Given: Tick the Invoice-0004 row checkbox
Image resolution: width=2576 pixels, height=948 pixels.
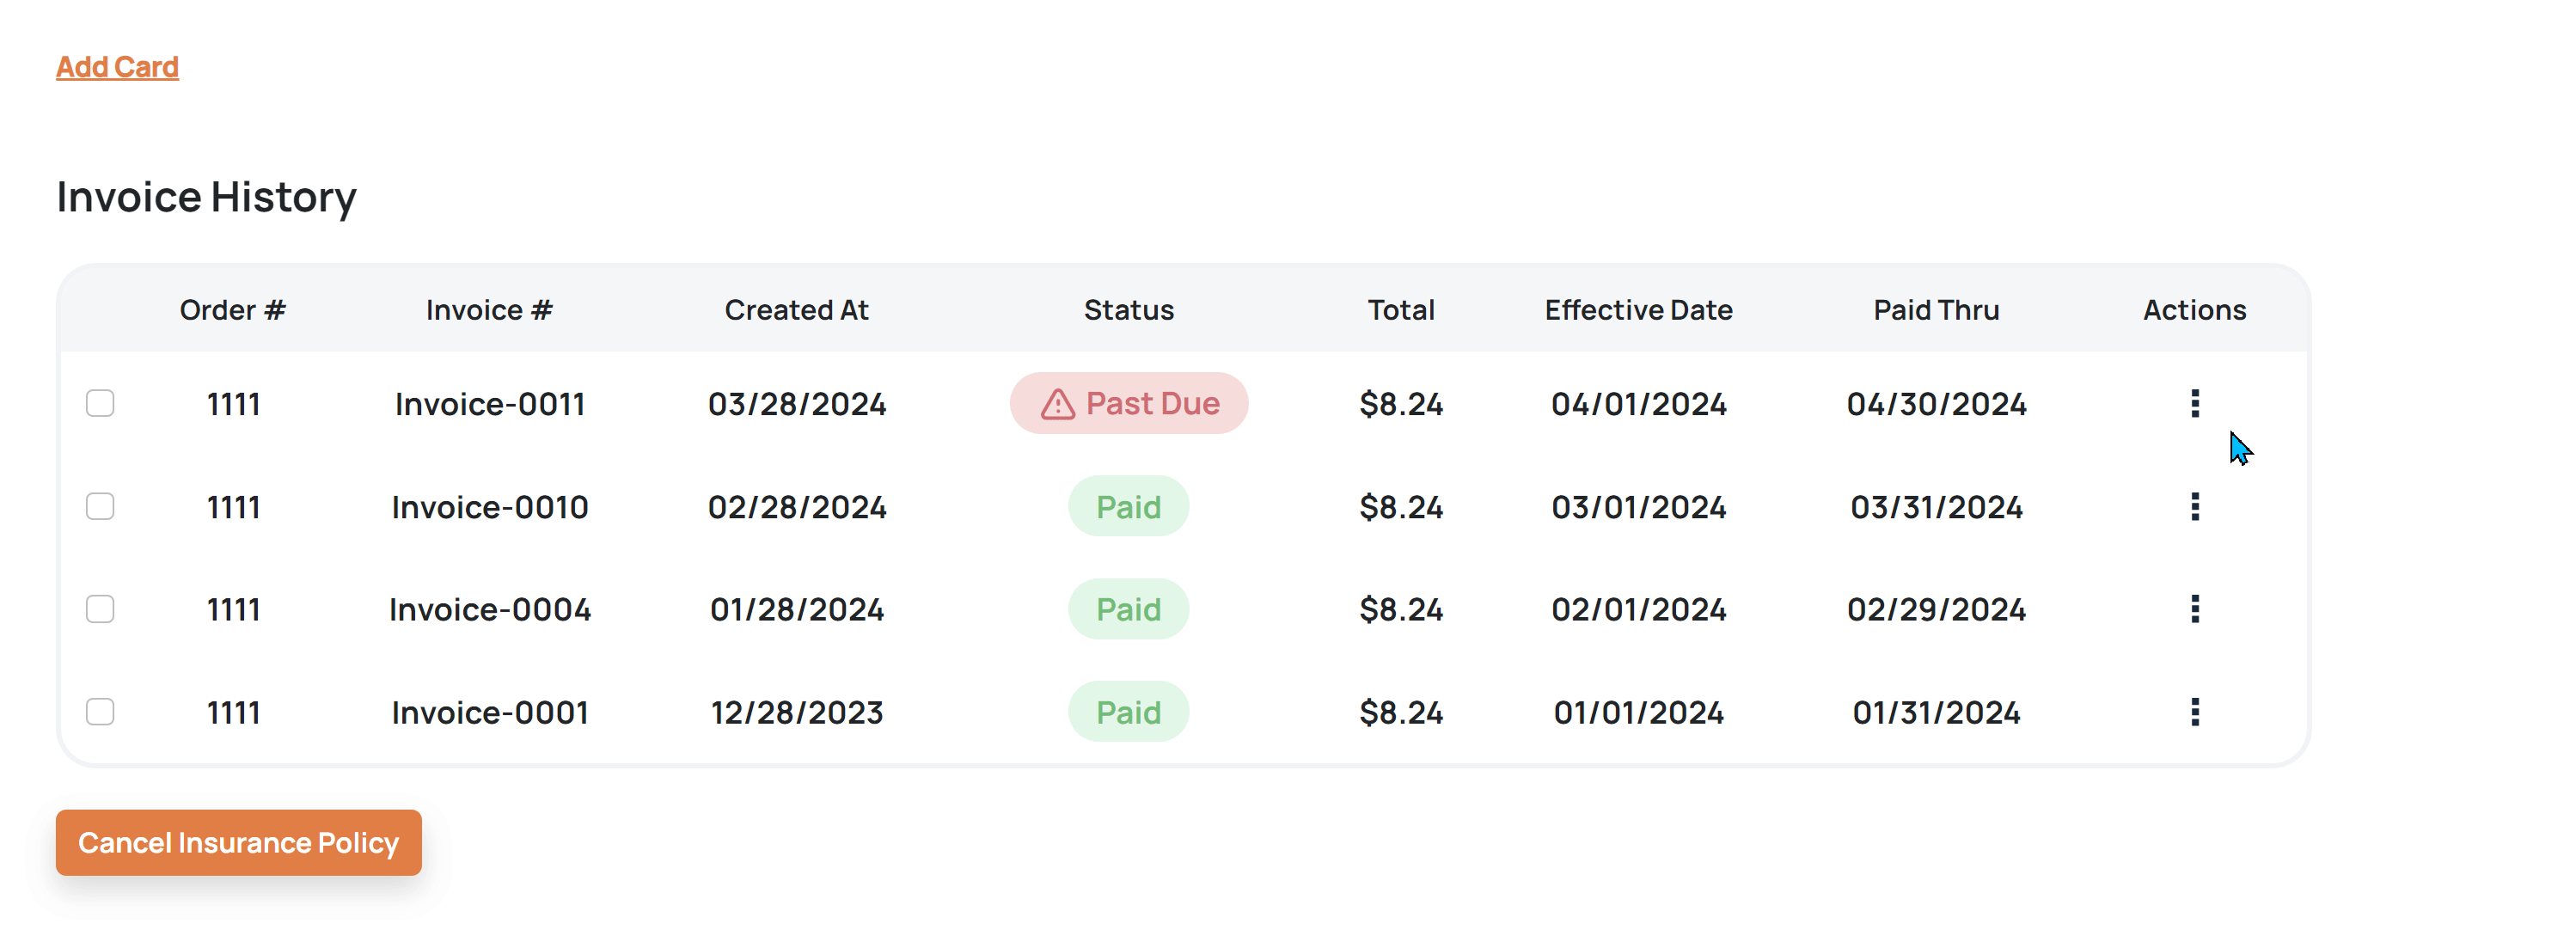Looking at the screenshot, I should 100,609.
